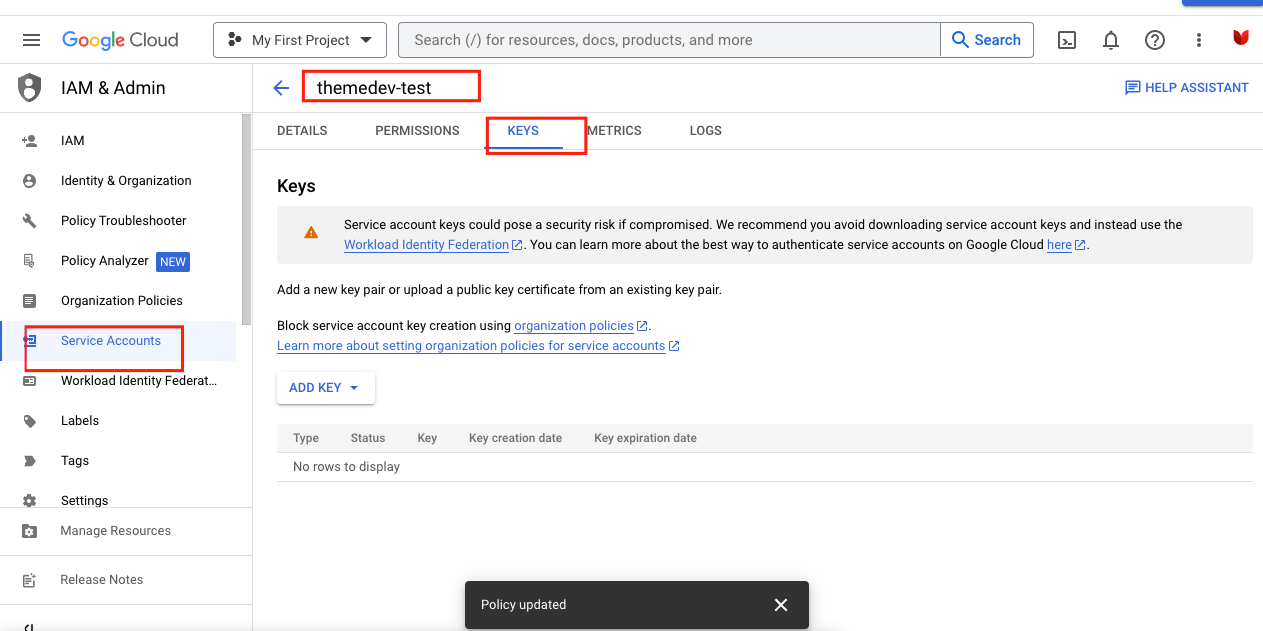Open the Search button dropdown area
Screen dimensions: 1263x631
pyautogui.click(x=986, y=40)
